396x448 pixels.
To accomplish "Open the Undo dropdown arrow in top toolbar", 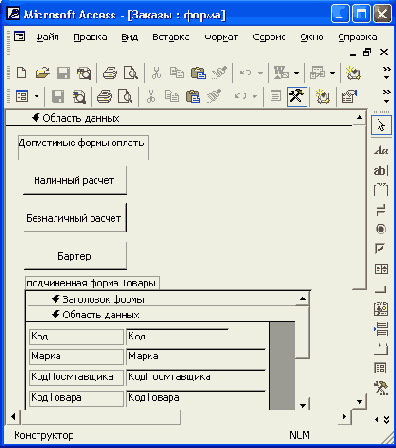I will tap(260, 72).
